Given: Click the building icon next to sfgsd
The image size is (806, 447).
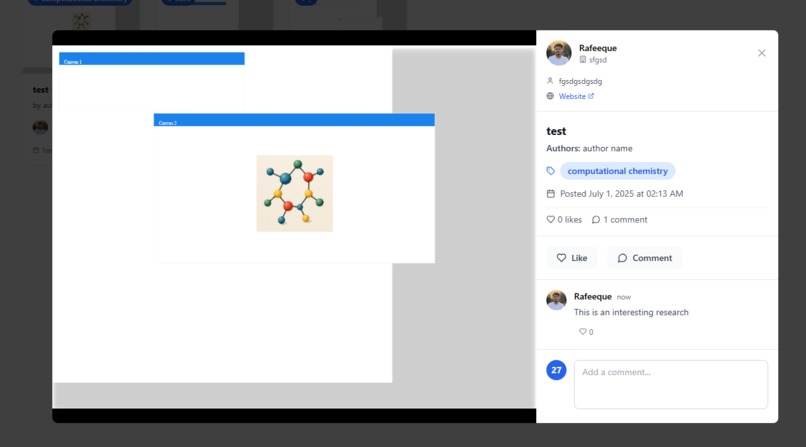Looking at the screenshot, I should point(582,60).
